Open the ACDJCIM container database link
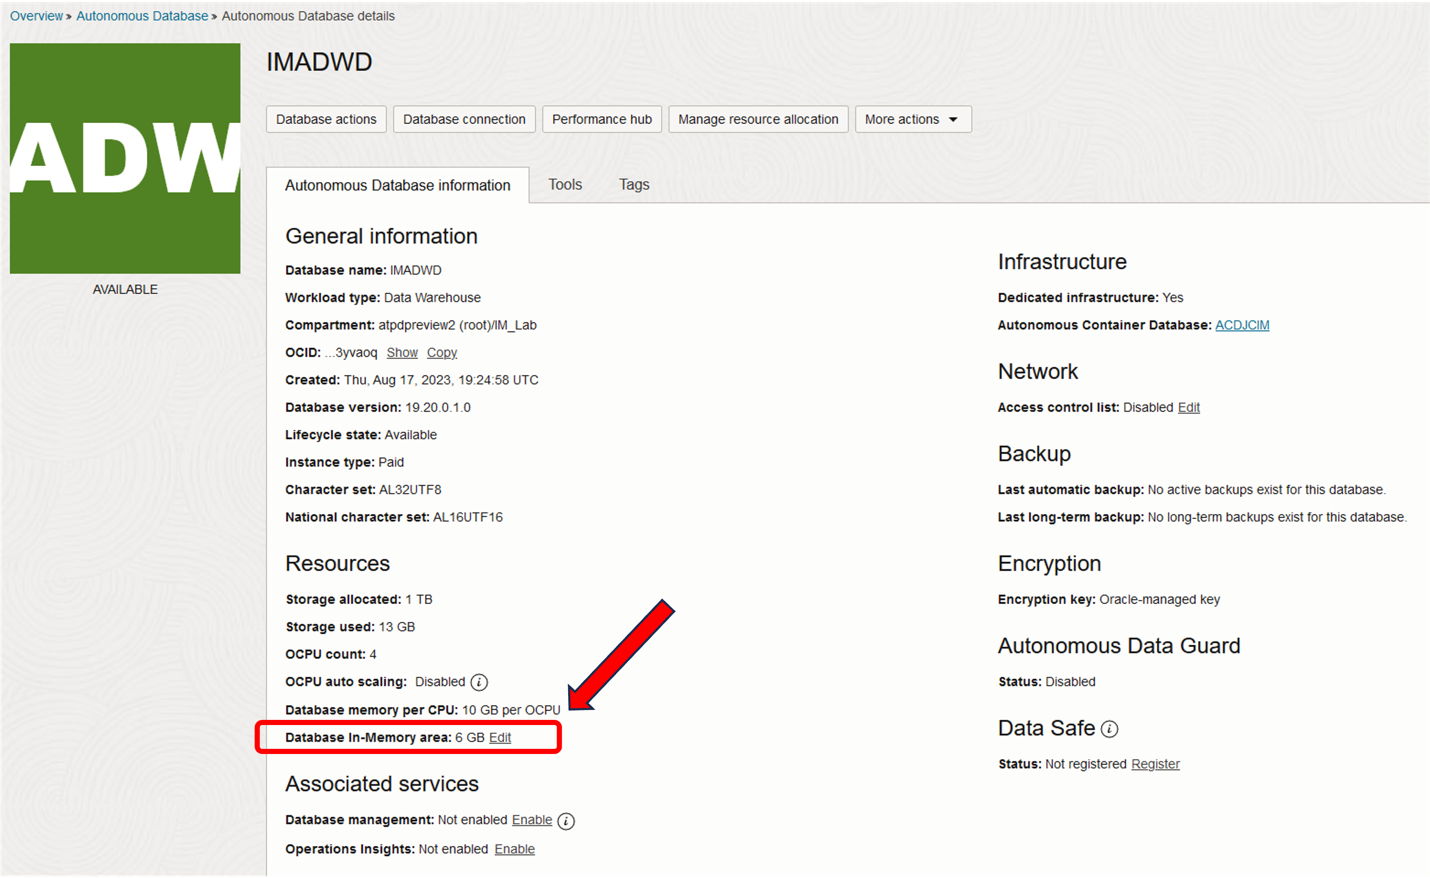This screenshot has width=1430, height=878. pyautogui.click(x=1242, y=325)
